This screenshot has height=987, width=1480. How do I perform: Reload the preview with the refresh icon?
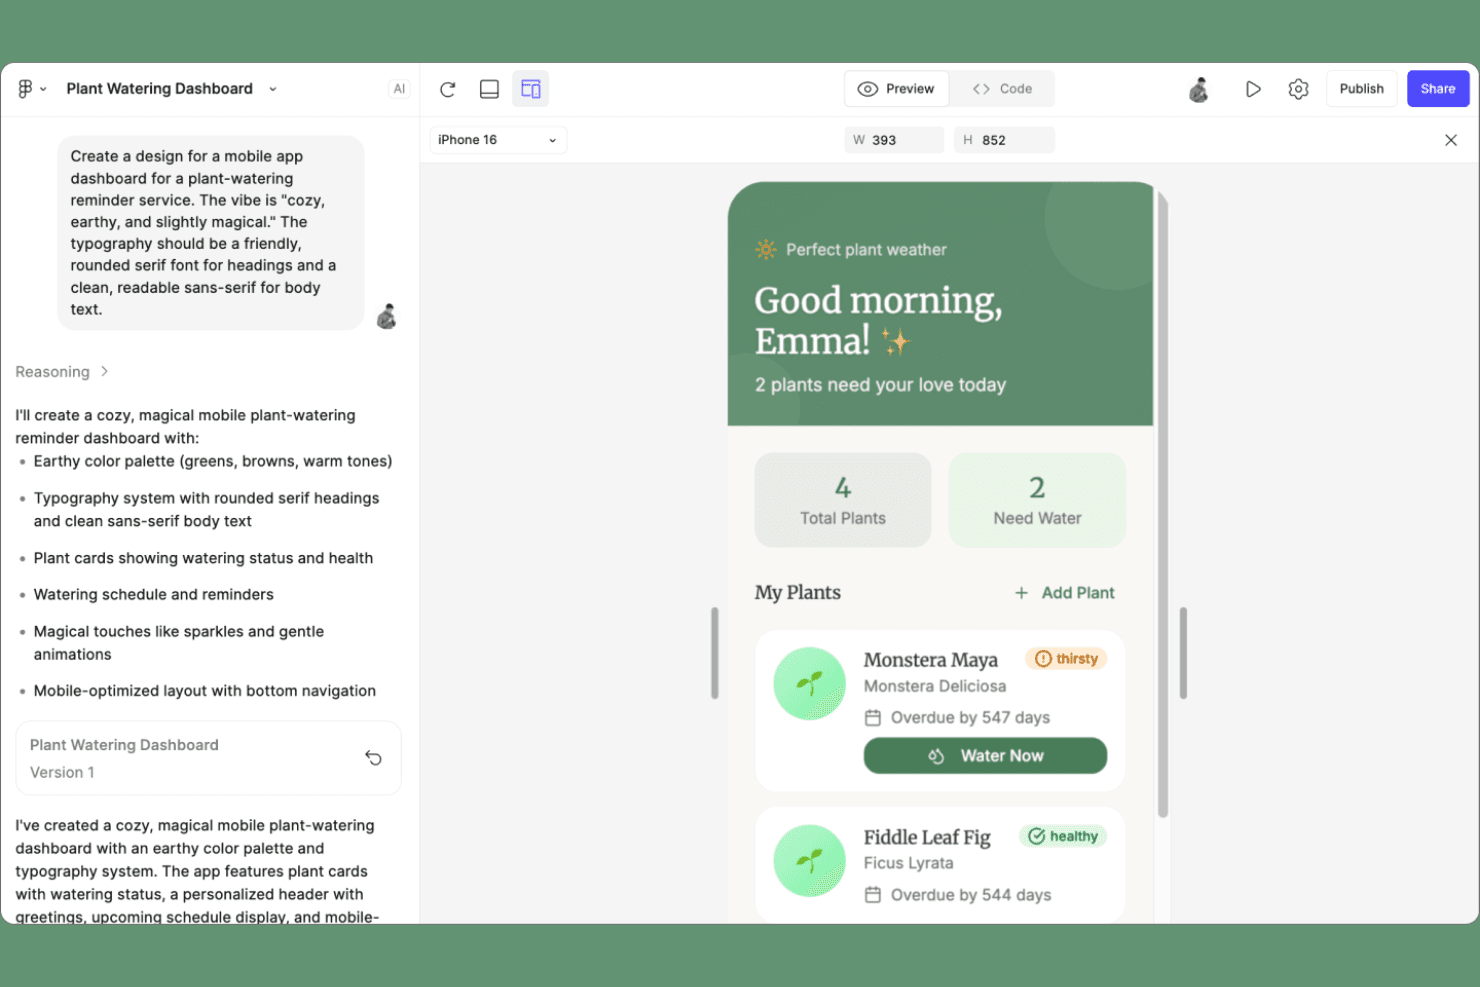448,89
